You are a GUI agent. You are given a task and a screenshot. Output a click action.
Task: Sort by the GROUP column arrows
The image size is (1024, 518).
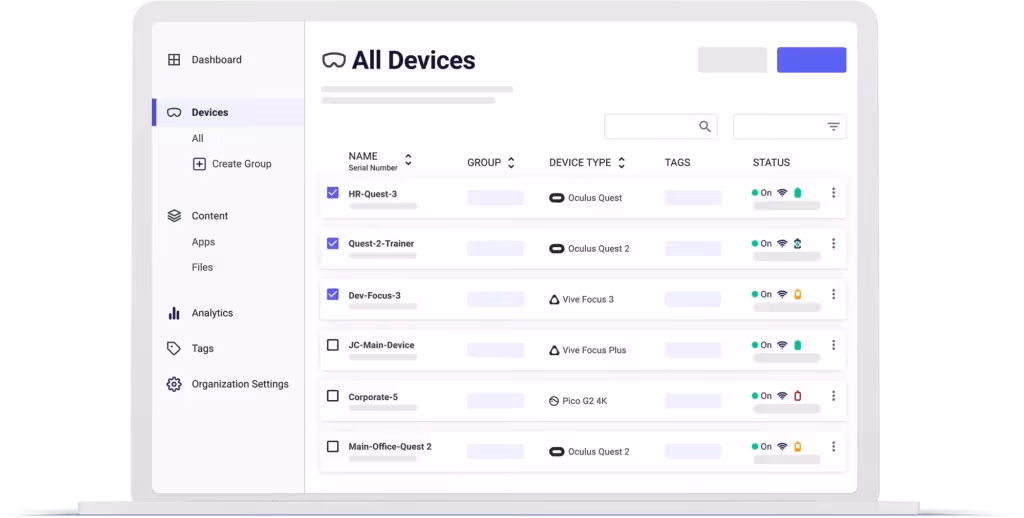coord(511,163)
